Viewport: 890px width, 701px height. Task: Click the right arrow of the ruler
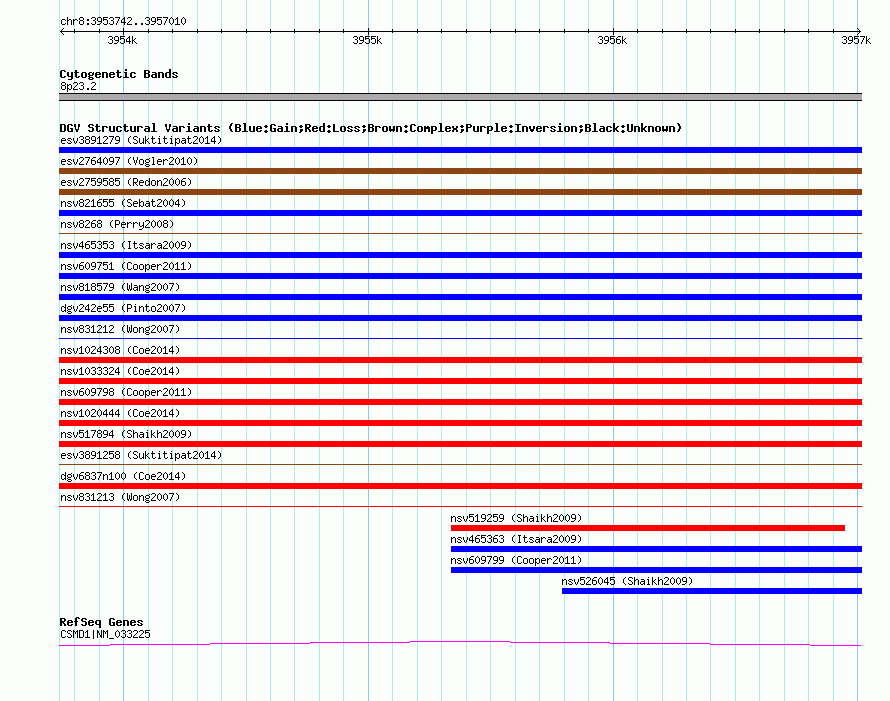click(x=859, y=31)
